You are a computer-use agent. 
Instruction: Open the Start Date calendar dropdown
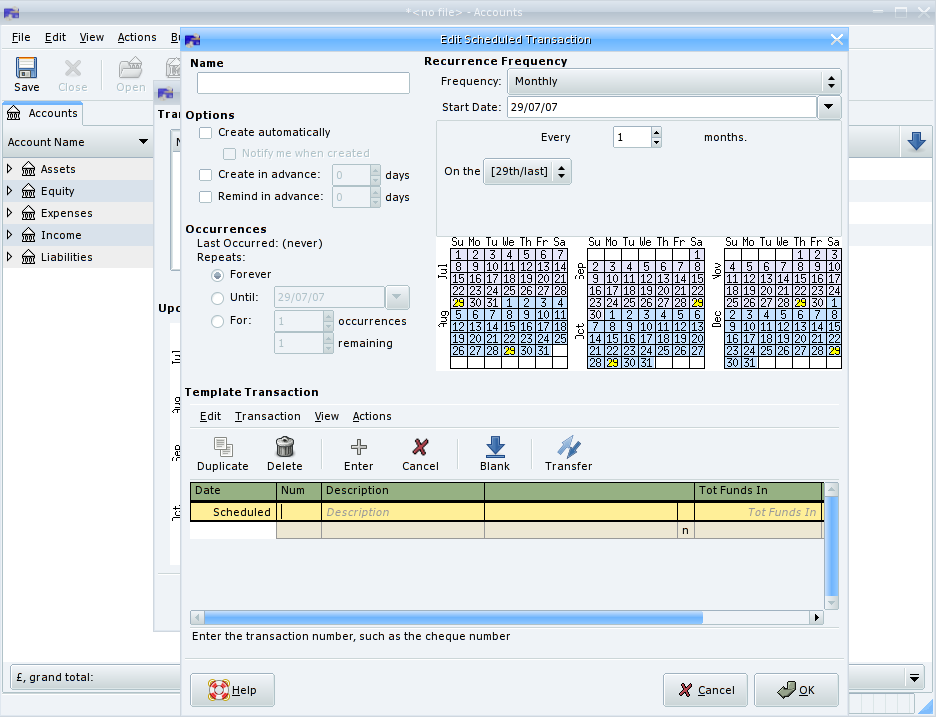tap(828, 107)
